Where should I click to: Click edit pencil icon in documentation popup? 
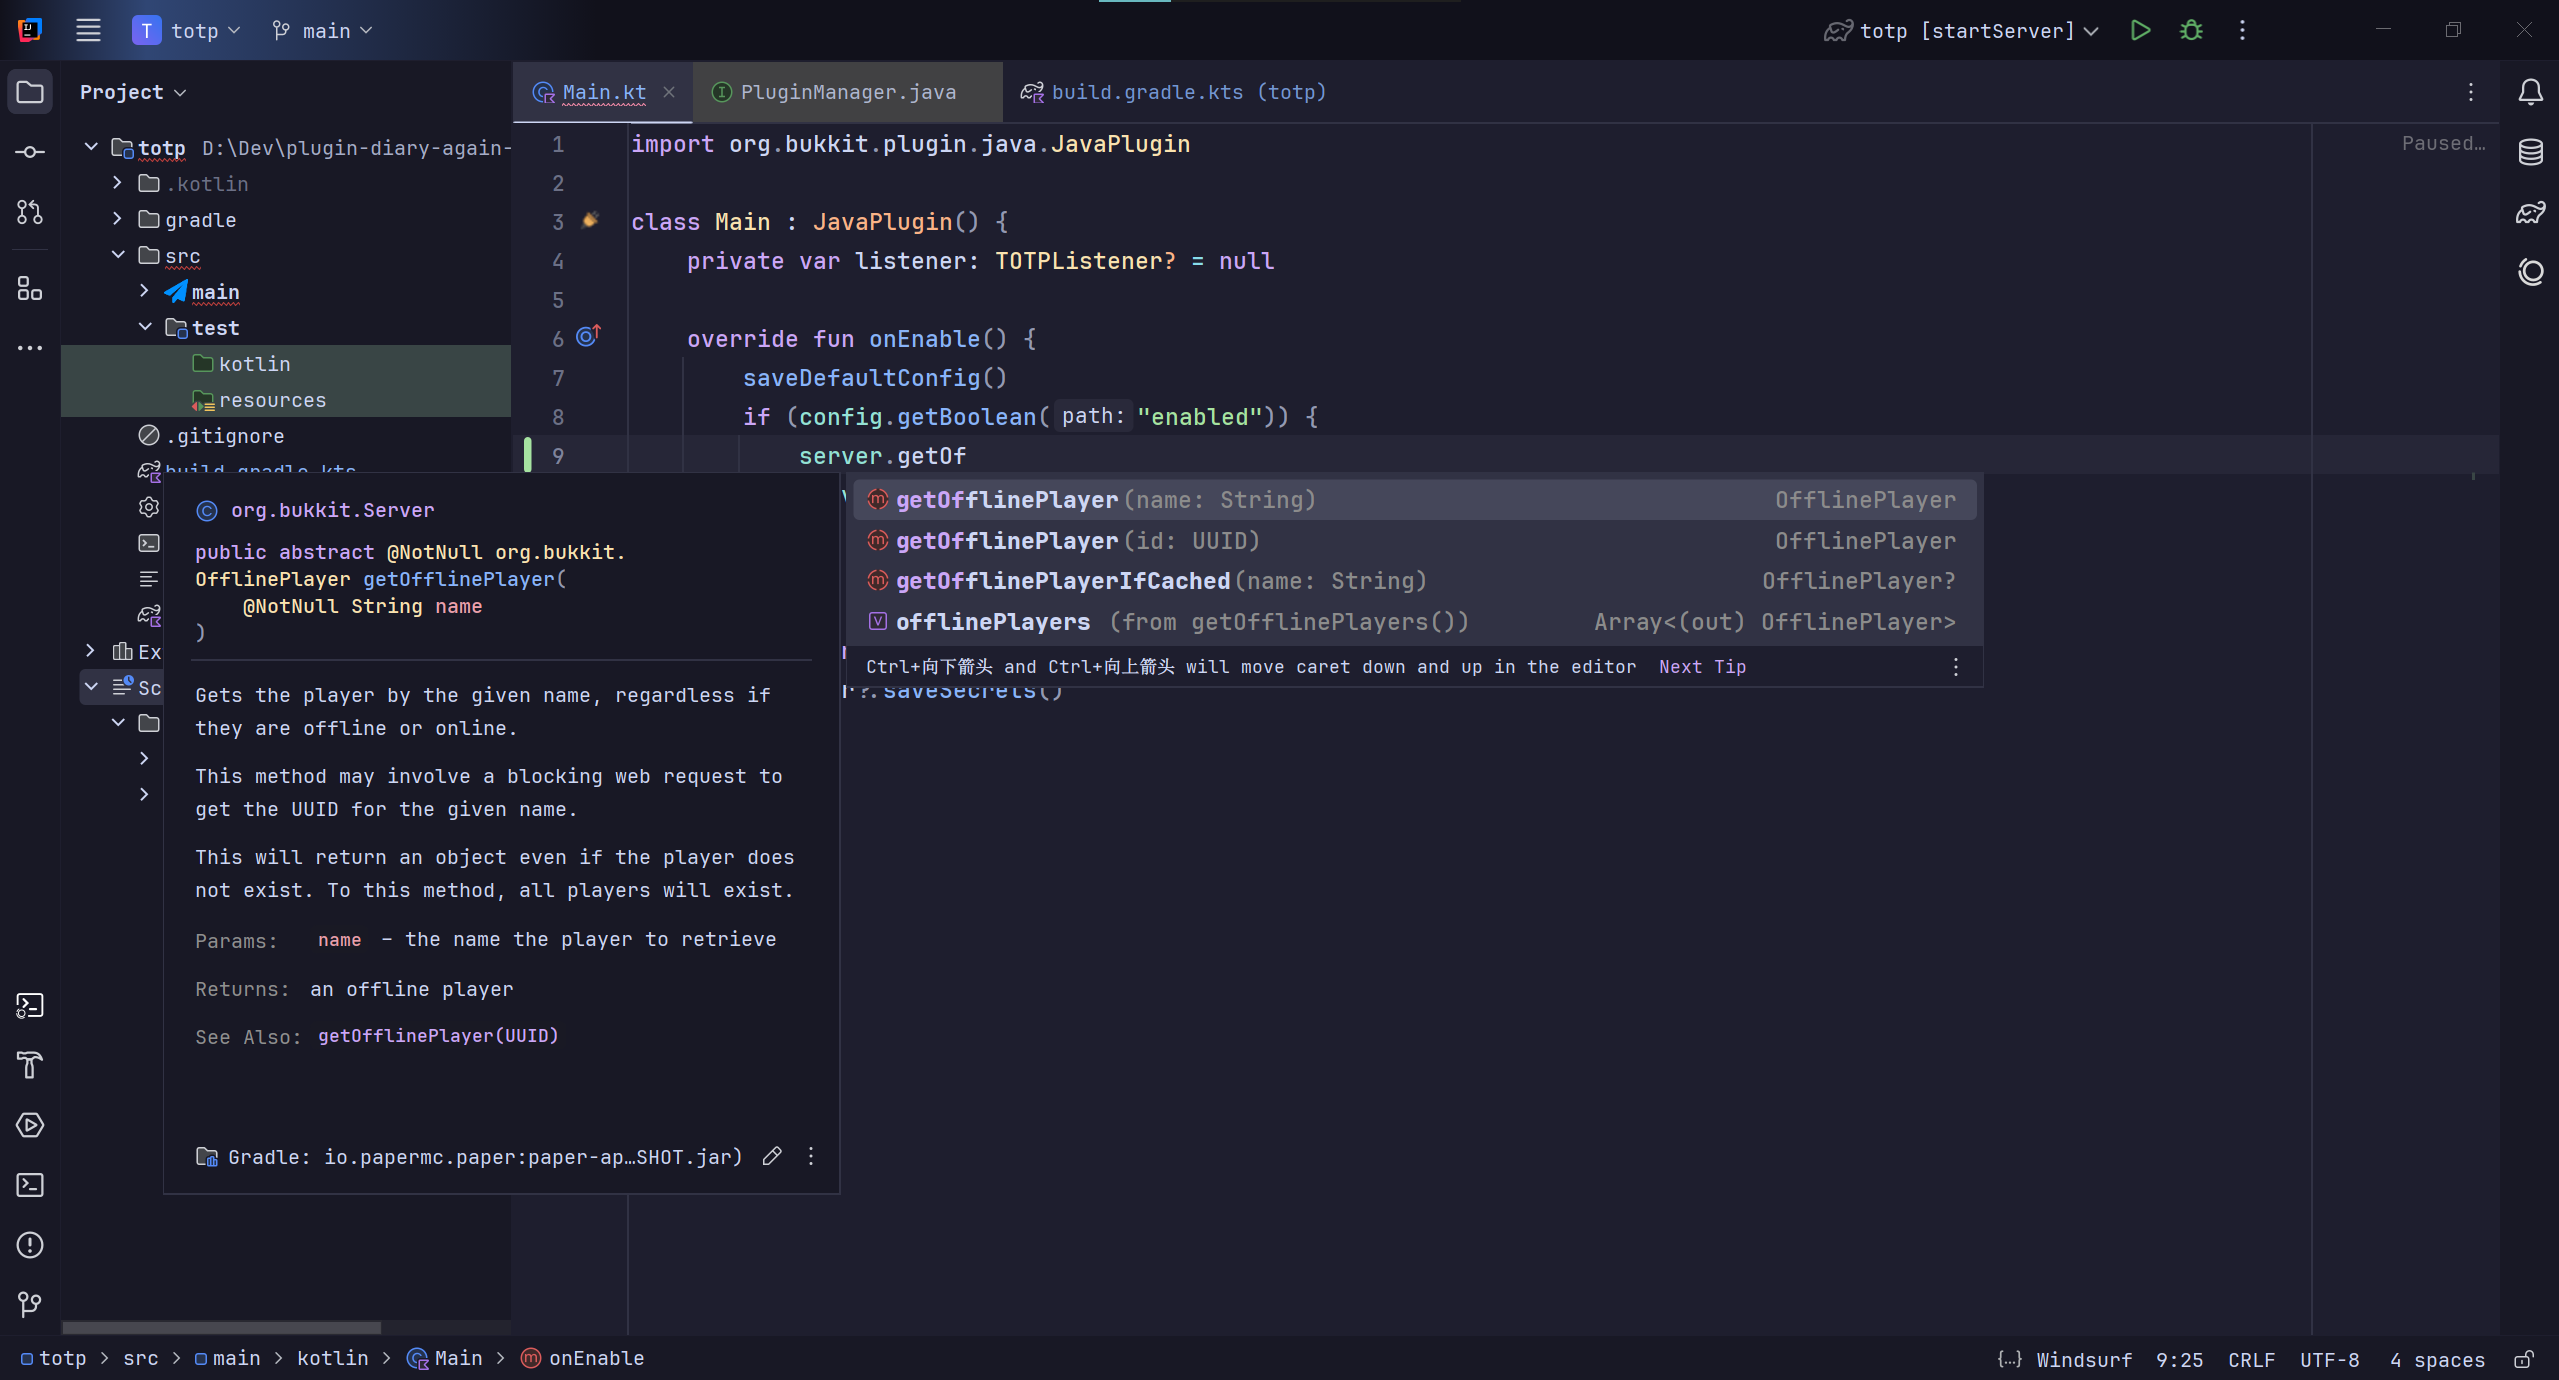[x=771, y=1156]
